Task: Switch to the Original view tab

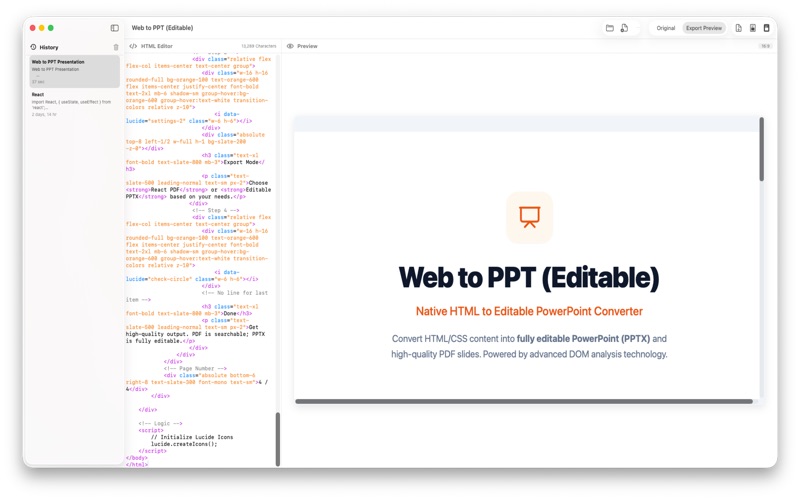Action: pos(665,28)
